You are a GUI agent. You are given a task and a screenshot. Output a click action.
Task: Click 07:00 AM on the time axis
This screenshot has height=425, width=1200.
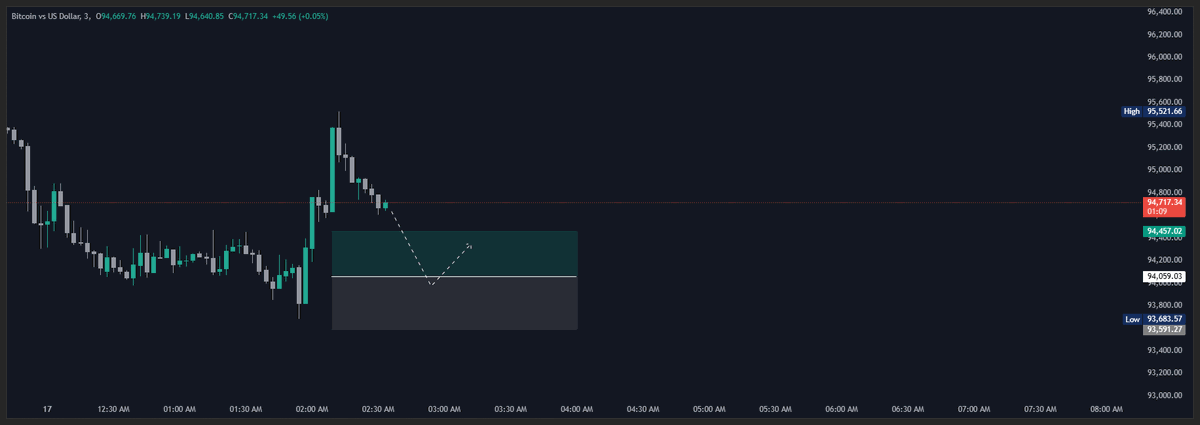coord(974,409)
